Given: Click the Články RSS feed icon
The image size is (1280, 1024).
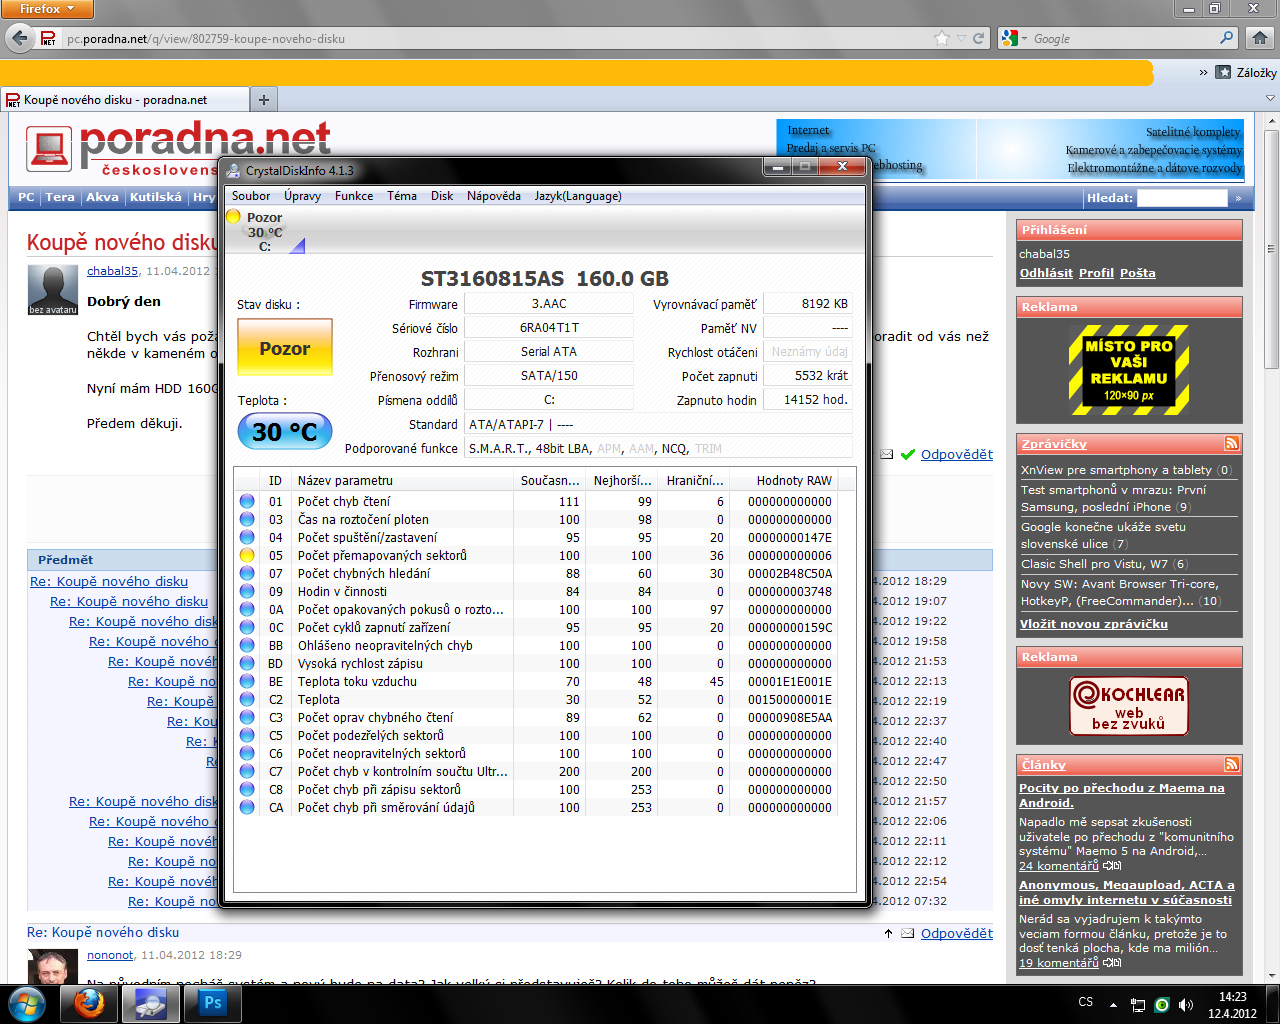Looking at the screenshot, I should pyautogui.click(x=1231, y=764).
